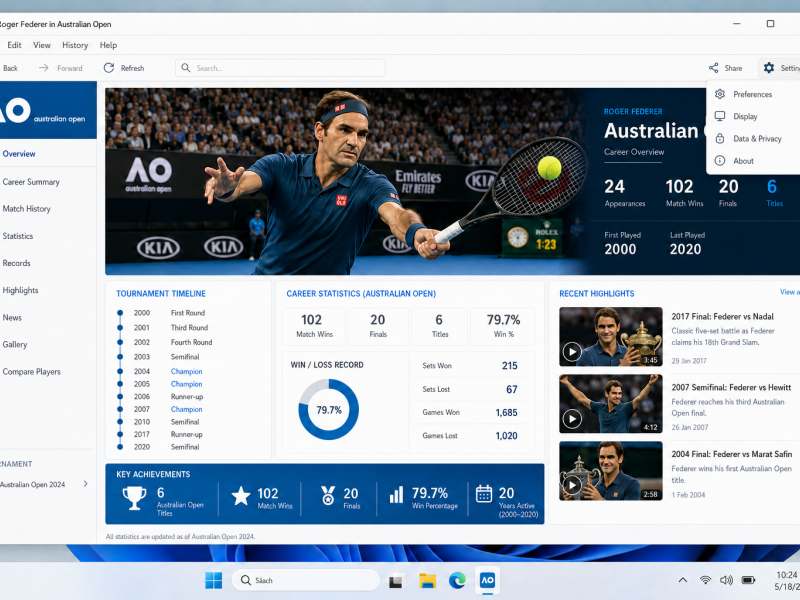Click the volume speaker icon in tray
This screenshot has width=800, height=600.
click(726, 580)
